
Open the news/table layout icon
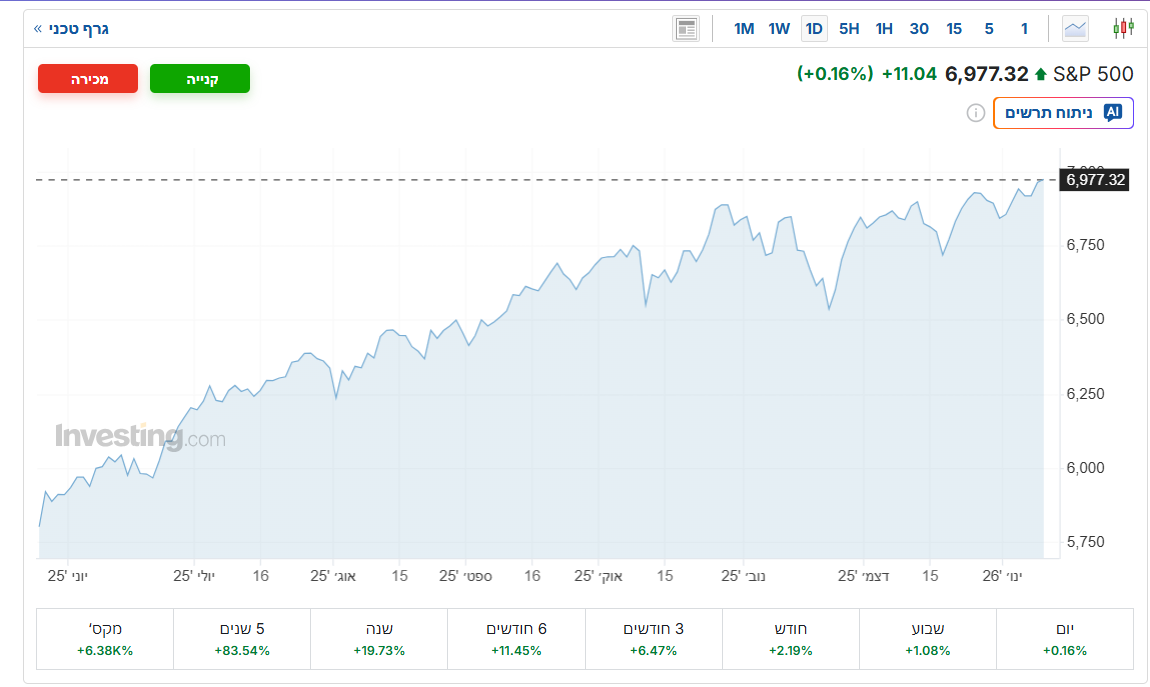(x=686, y=28)
